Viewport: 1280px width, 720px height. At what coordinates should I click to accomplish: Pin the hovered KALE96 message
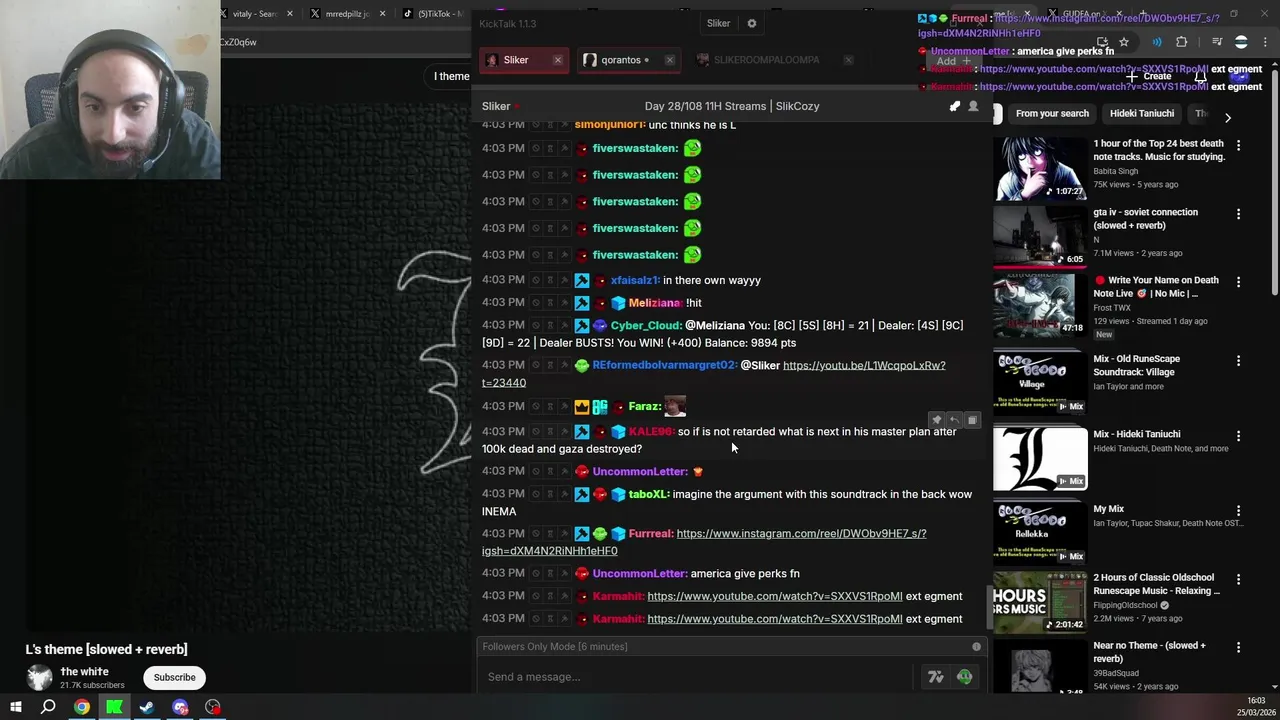(936, 420)
